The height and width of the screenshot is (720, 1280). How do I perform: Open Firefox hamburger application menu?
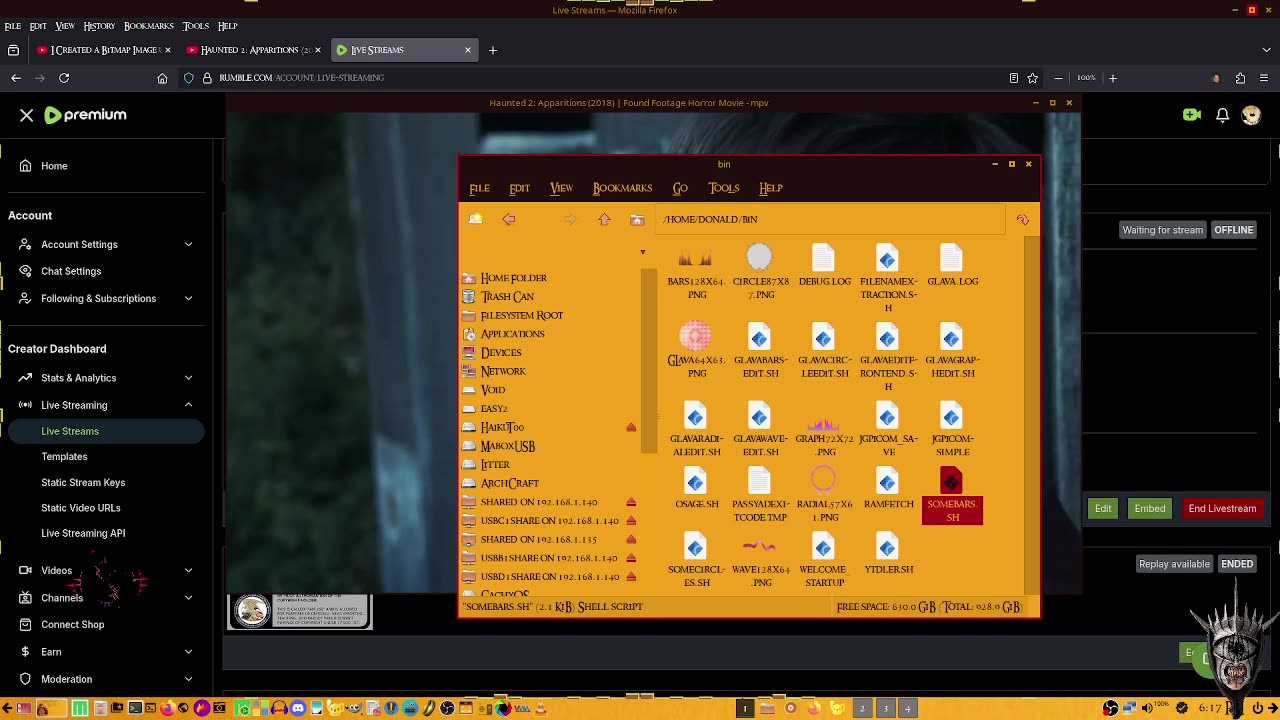click(1262, 78)
